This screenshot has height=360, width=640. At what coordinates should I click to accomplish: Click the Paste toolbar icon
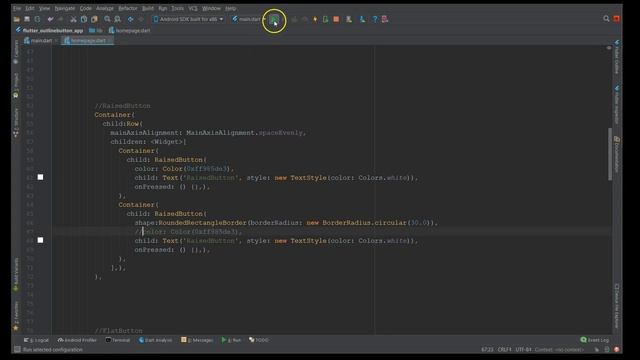coord(94,19)
